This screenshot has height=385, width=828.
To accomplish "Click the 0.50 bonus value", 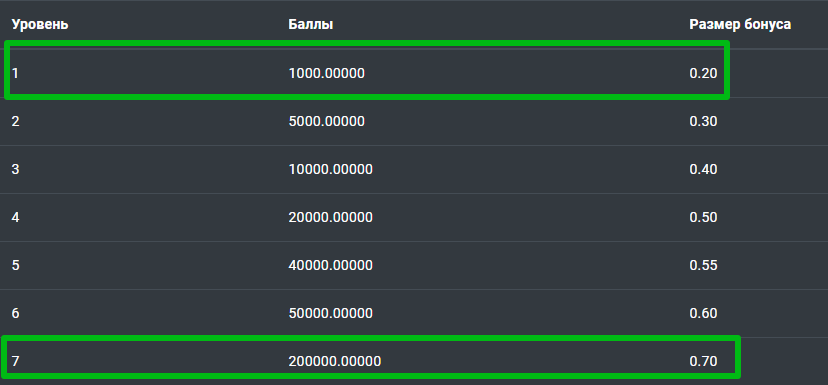I will 703,218.
